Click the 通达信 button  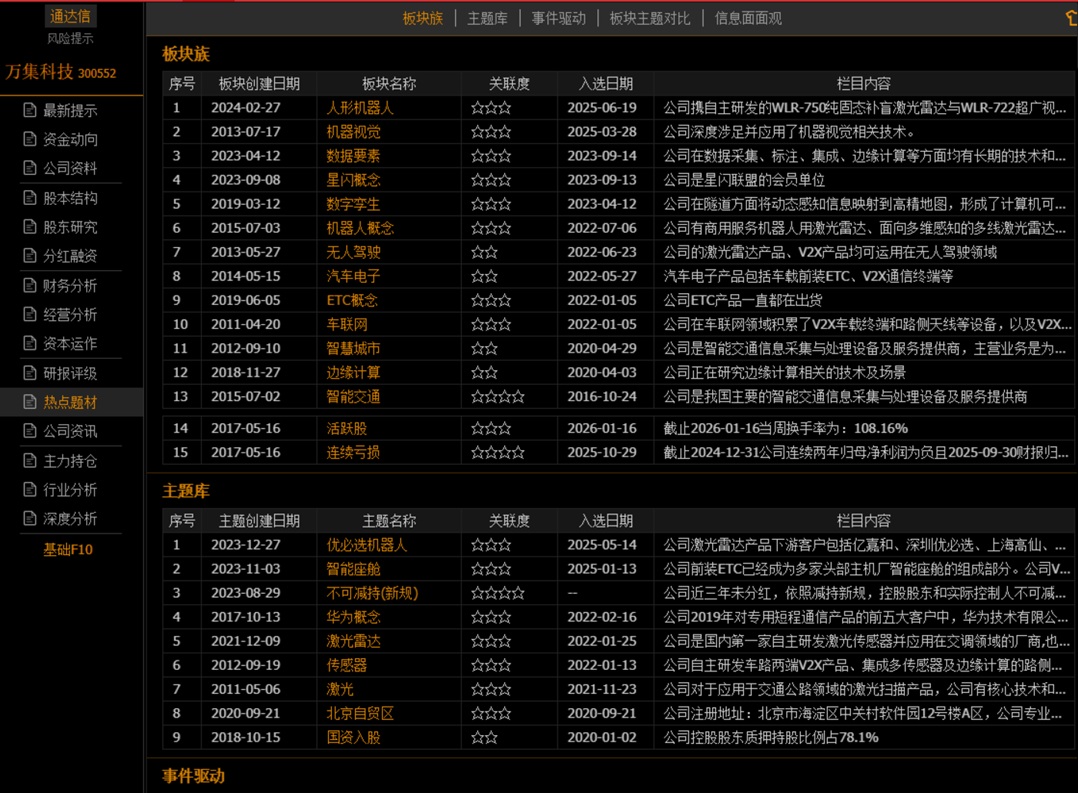point(70,16)
